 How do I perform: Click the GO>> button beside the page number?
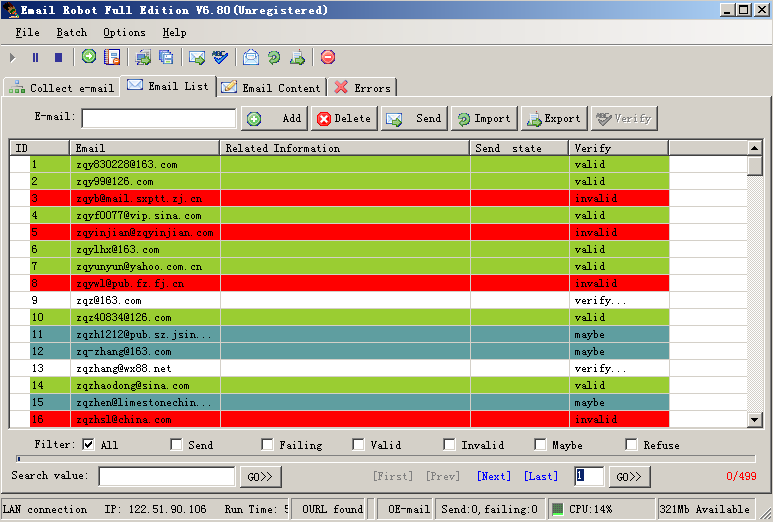[630, 477]
